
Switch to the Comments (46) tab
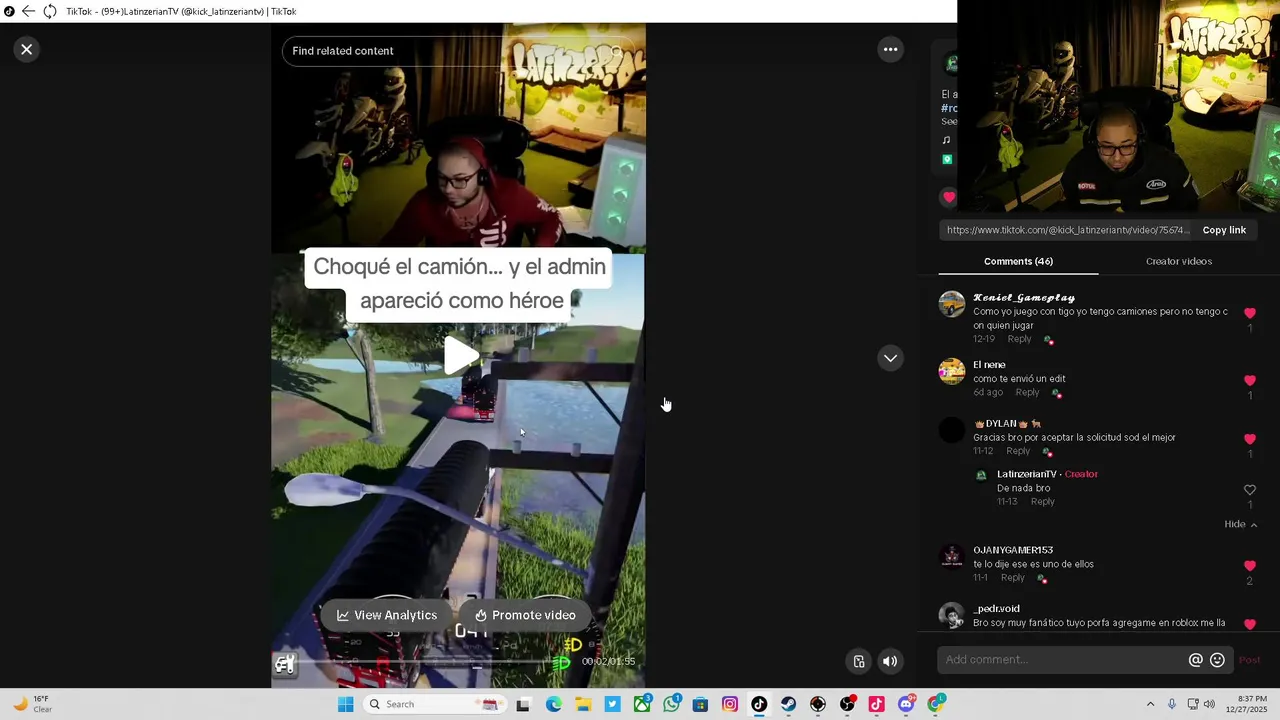pos(1018,261)
